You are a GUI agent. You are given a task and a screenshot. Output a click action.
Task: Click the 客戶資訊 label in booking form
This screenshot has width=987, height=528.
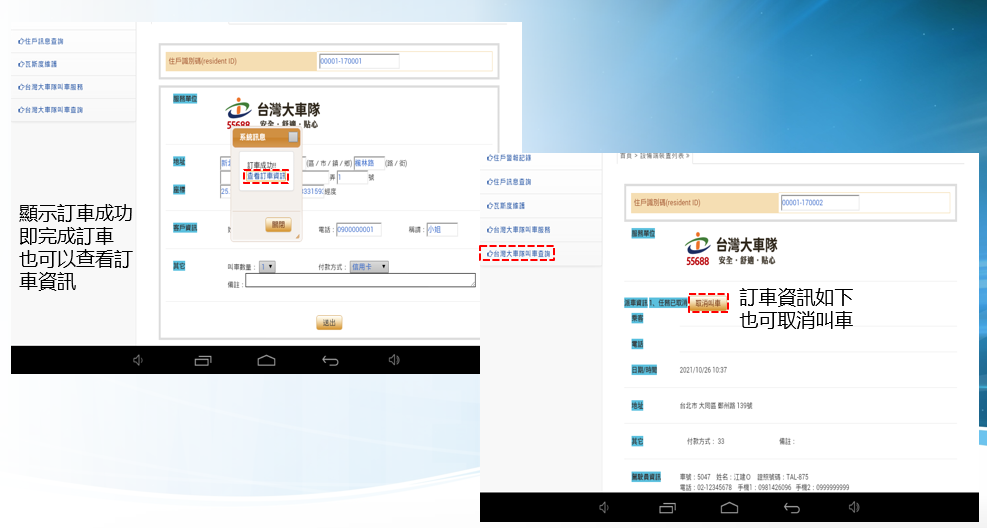coord(185,228)
